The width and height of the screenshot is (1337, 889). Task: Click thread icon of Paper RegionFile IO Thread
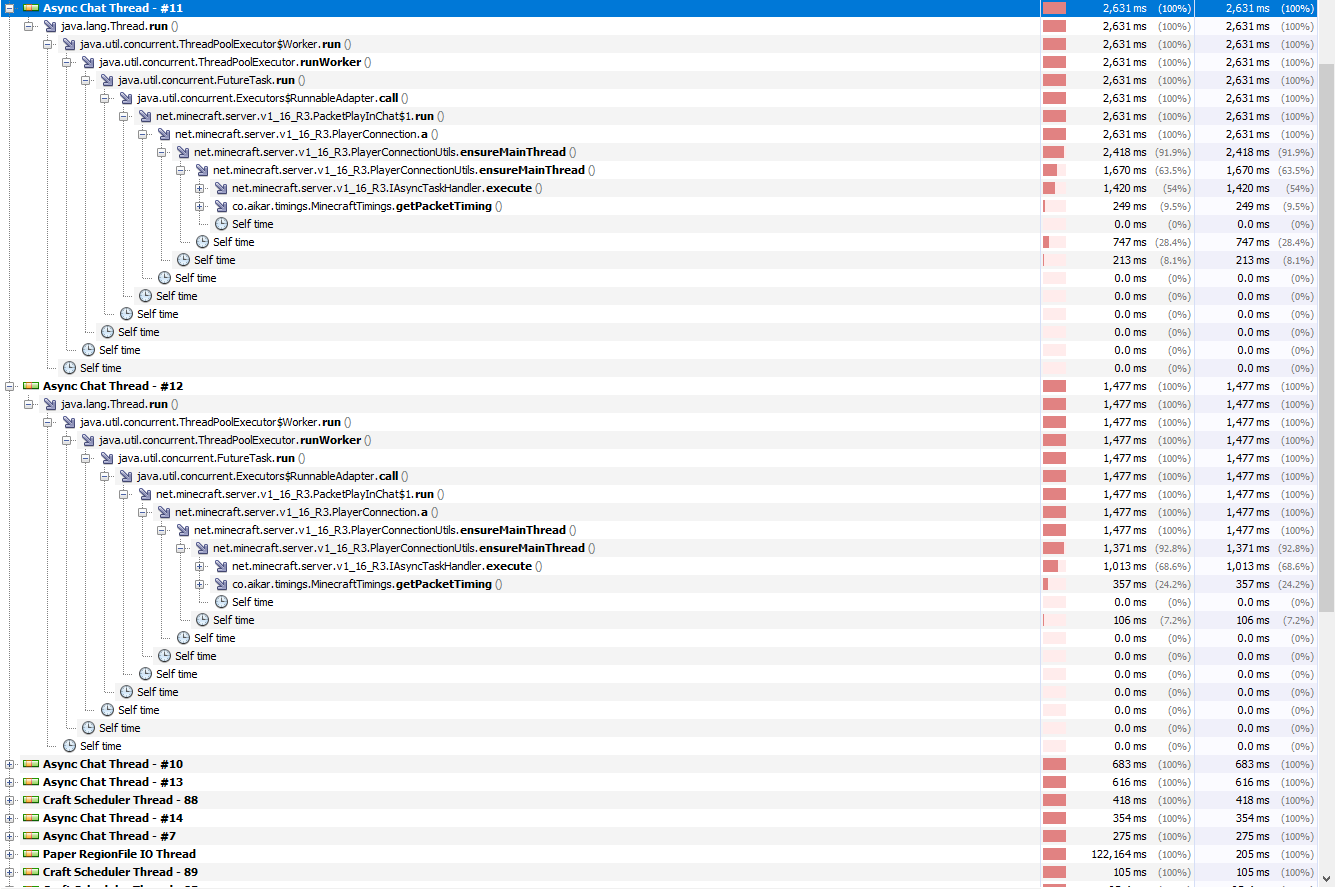pos(30,854)
